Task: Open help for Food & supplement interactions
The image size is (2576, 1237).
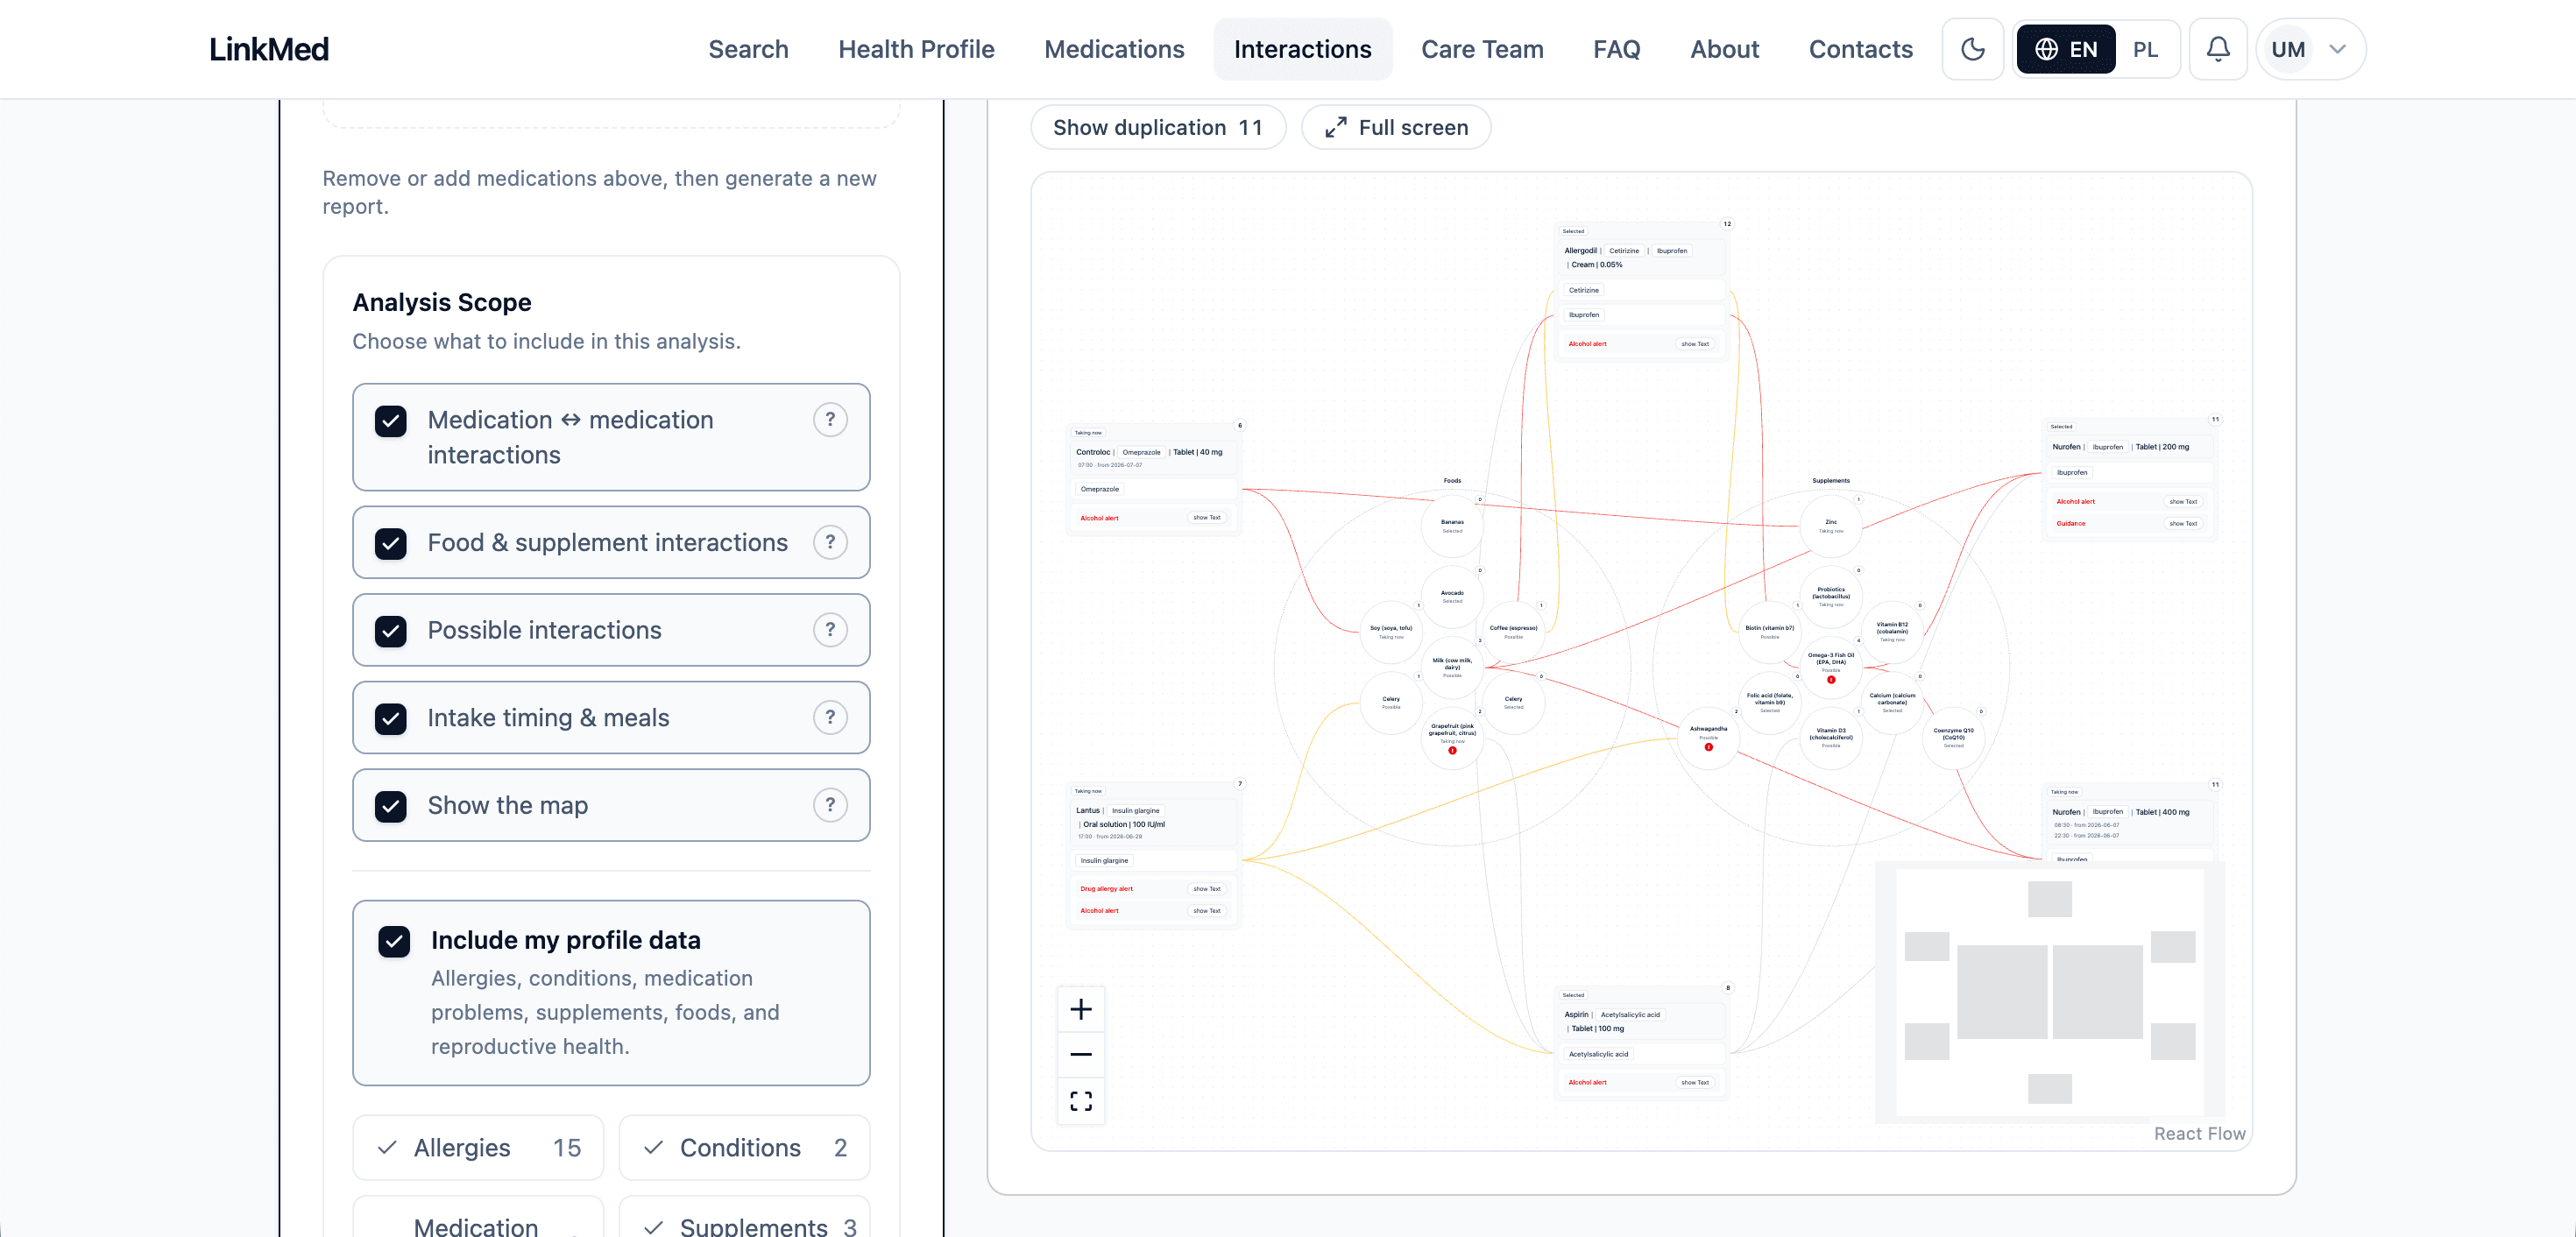Action: 830,542
